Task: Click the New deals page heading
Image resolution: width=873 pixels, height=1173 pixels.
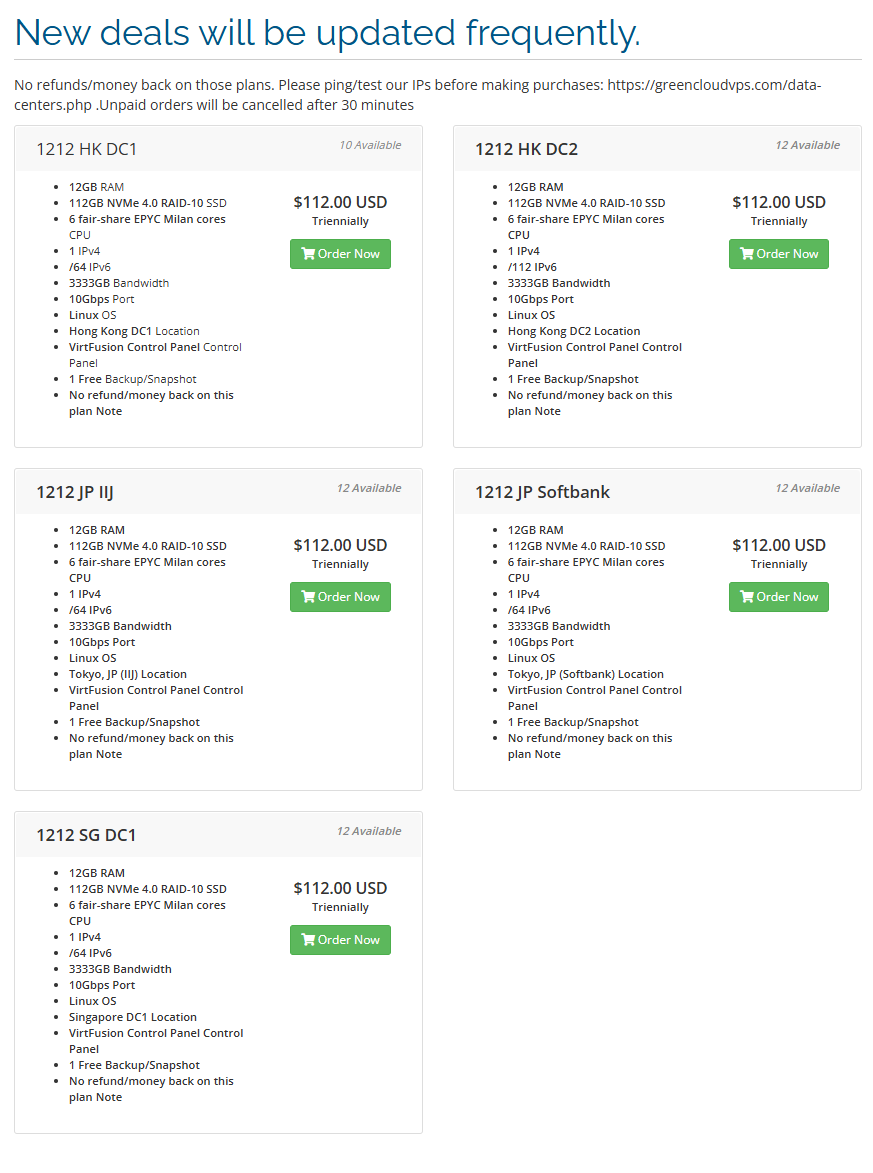Action: [x=327, y=33]
